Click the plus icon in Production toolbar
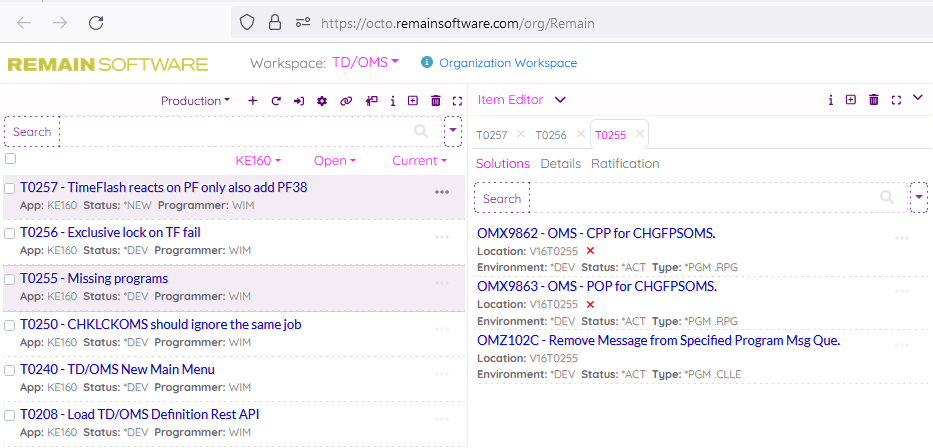The height and width of the screenshot is (448, 933). pyautogui.click(x=253, y=101)
